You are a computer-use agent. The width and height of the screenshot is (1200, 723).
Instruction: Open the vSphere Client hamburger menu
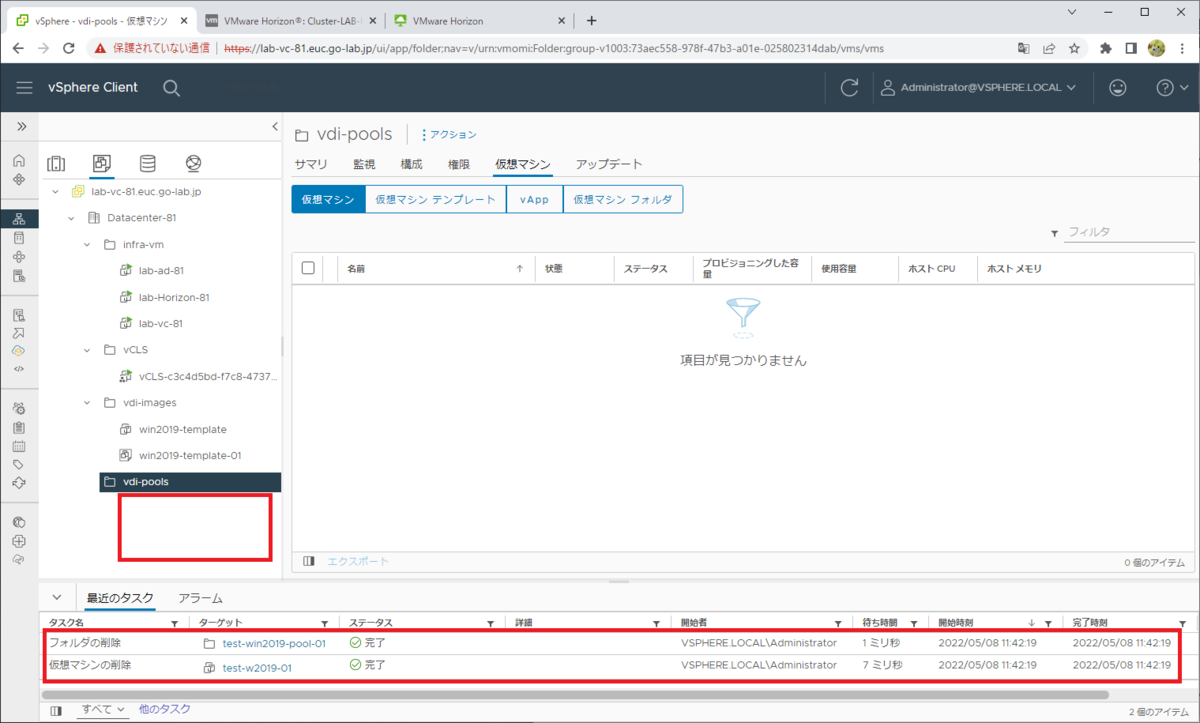[x=24, y=88]
